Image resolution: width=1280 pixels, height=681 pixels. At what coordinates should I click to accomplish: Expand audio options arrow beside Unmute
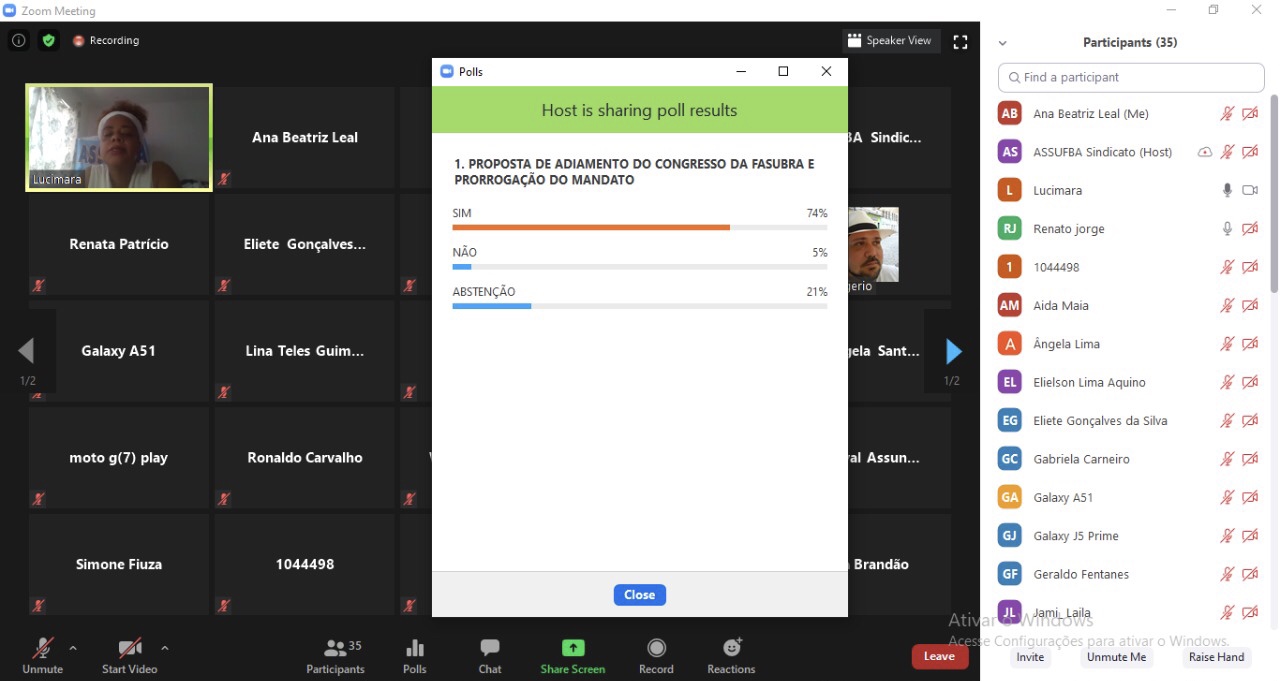[x=73, y=647]
